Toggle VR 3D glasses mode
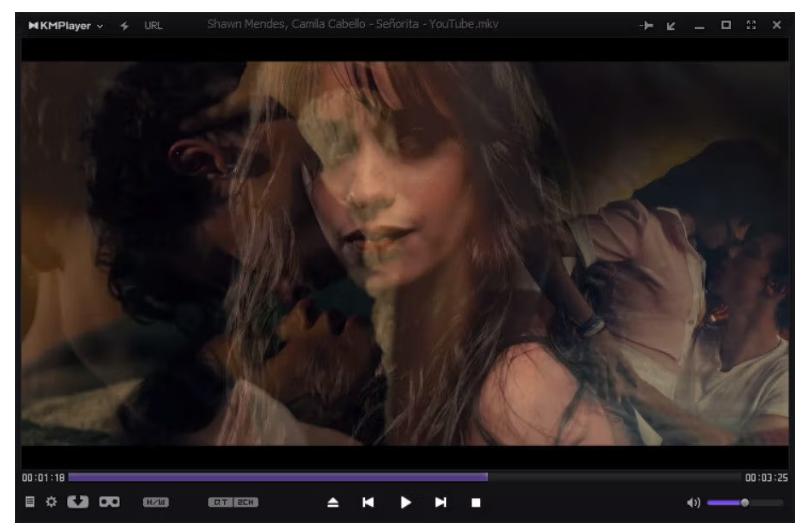The height and width of the screenshot is (531, 805). (x=107, y=502)
